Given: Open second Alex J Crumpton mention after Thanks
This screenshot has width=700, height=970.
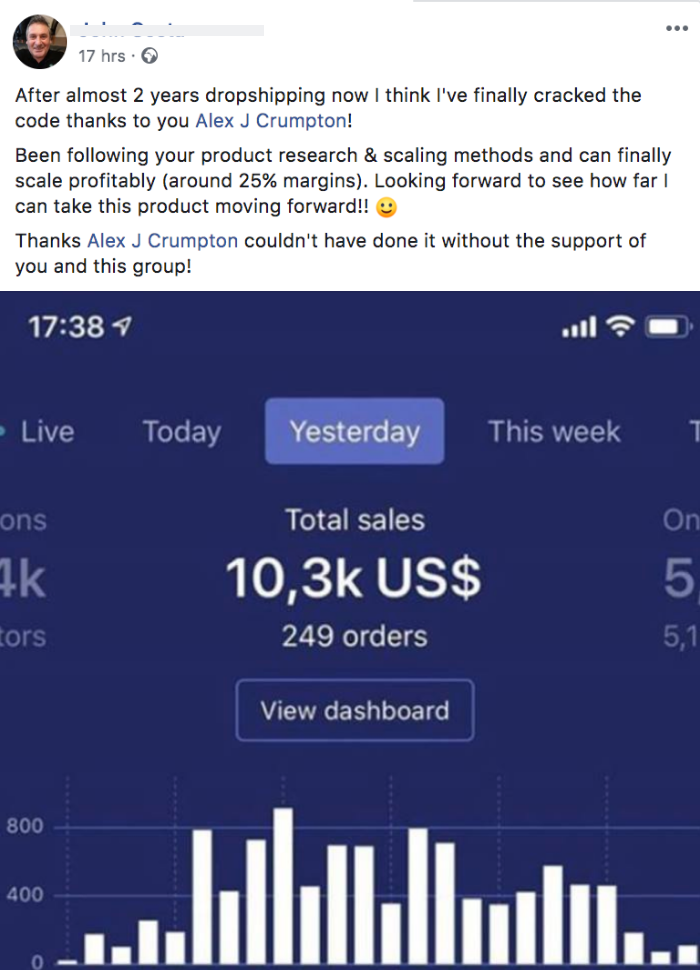Looking at the screenshot, I should [x=163, y=241].
